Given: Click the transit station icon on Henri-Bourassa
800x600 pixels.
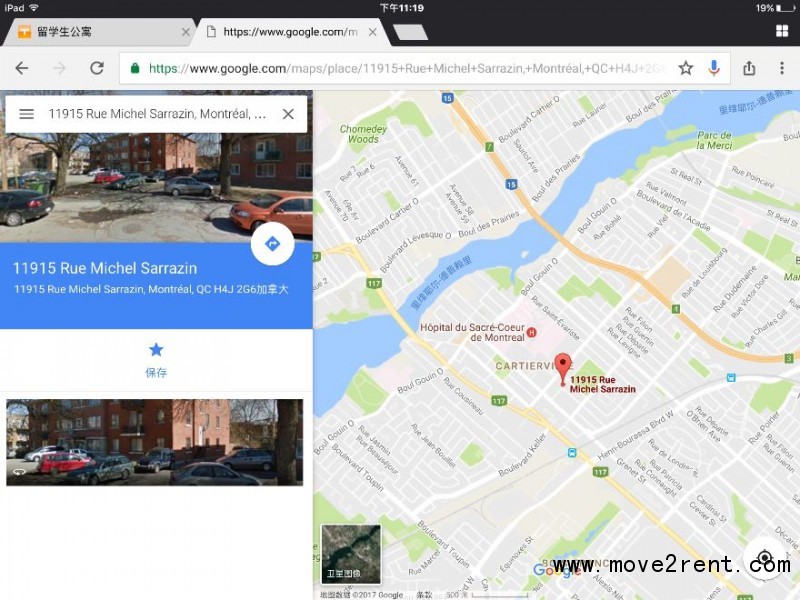Looking at the screenshot, I should [x=572, y=453].
